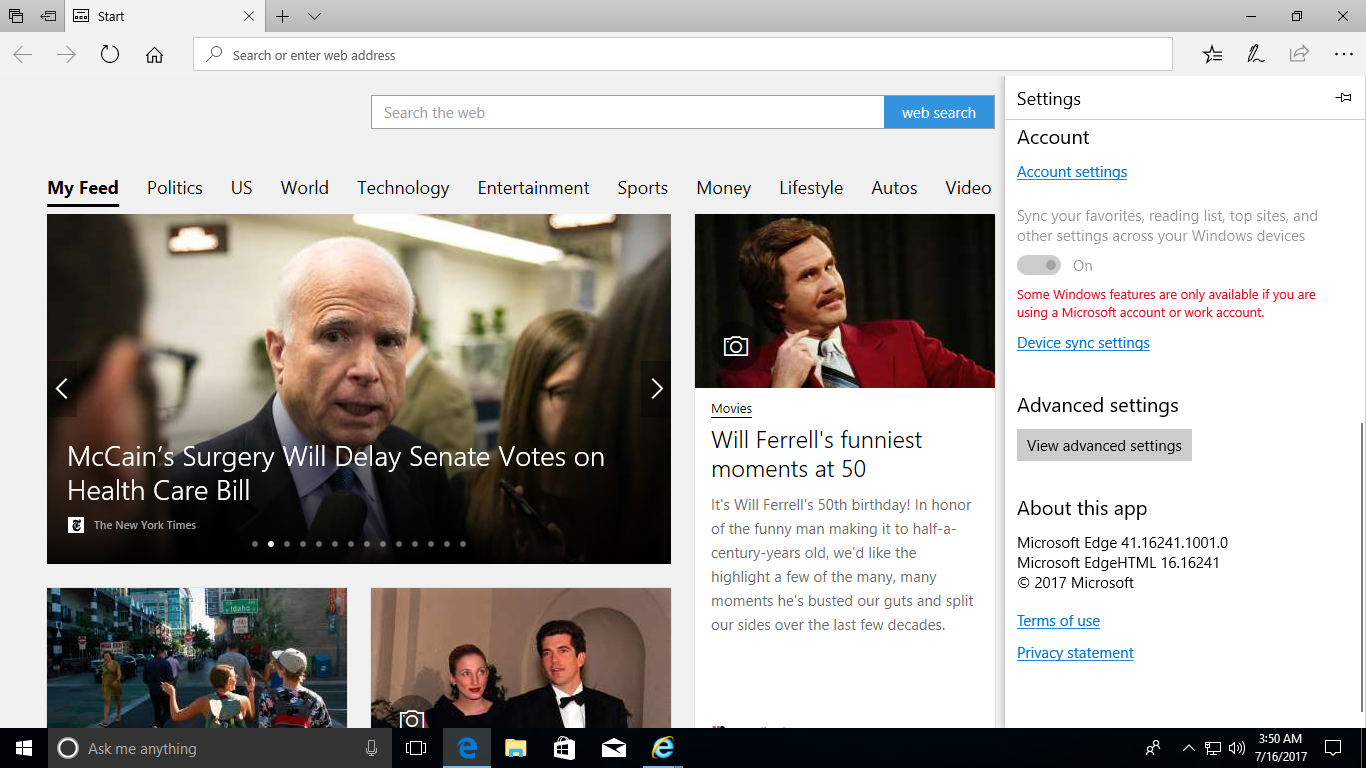Open the Action Center notifications icon
Screen dimensions: 1366x768
[1332, 748]
